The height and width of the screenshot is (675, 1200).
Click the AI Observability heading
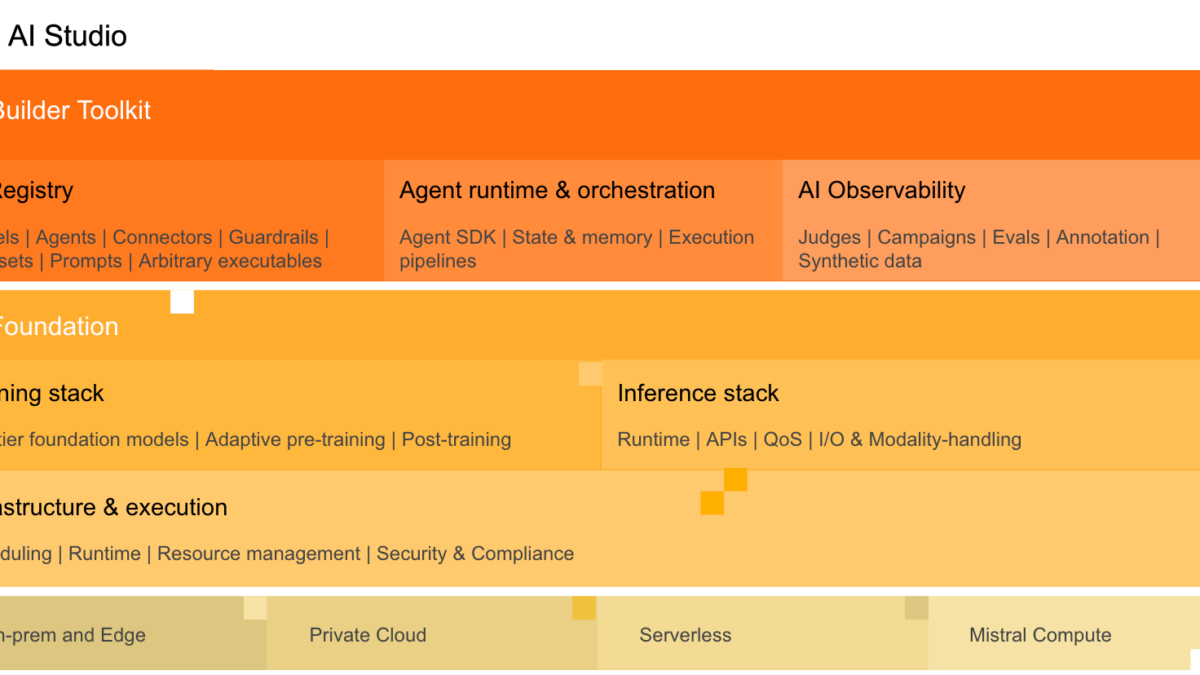pyautogui.click(x=881, y=190)
